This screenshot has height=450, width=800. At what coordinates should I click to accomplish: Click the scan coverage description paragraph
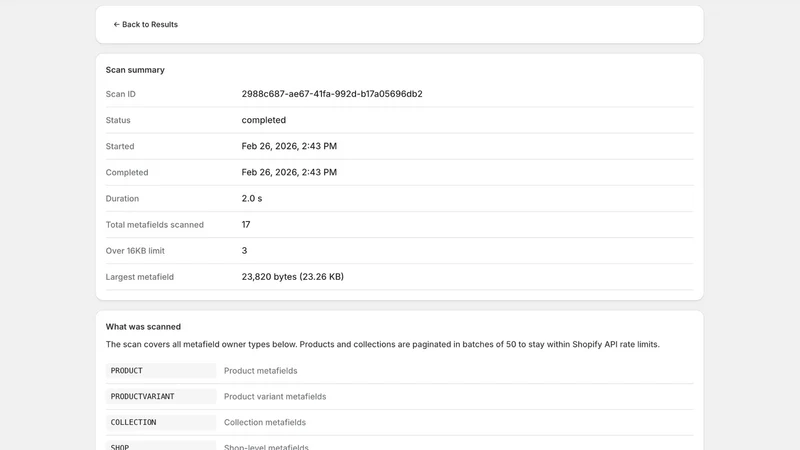click(383, 344)
